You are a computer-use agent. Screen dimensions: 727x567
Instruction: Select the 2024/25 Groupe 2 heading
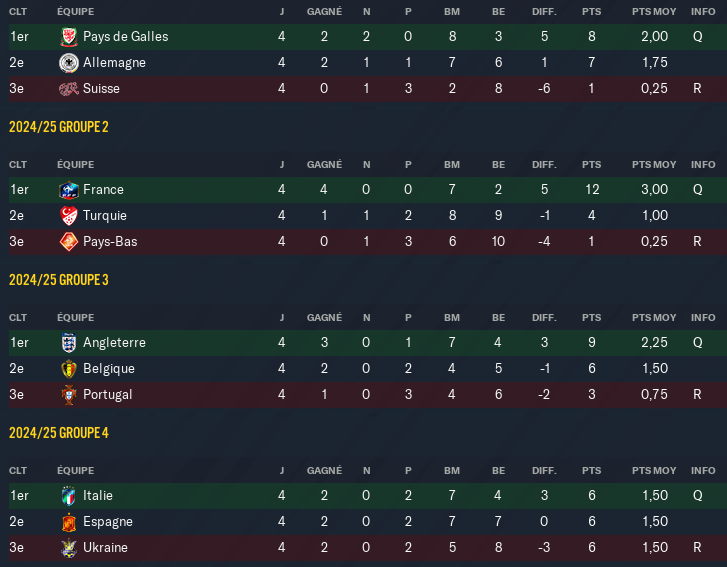click(58, 127)
